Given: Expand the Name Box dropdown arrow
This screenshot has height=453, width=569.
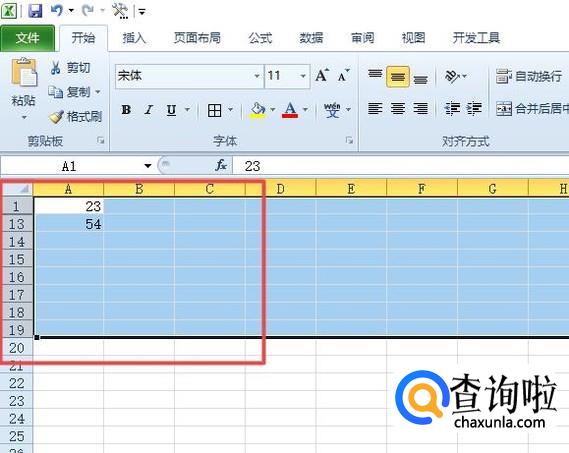Looking at the screenshot, I should pos(147,166).
